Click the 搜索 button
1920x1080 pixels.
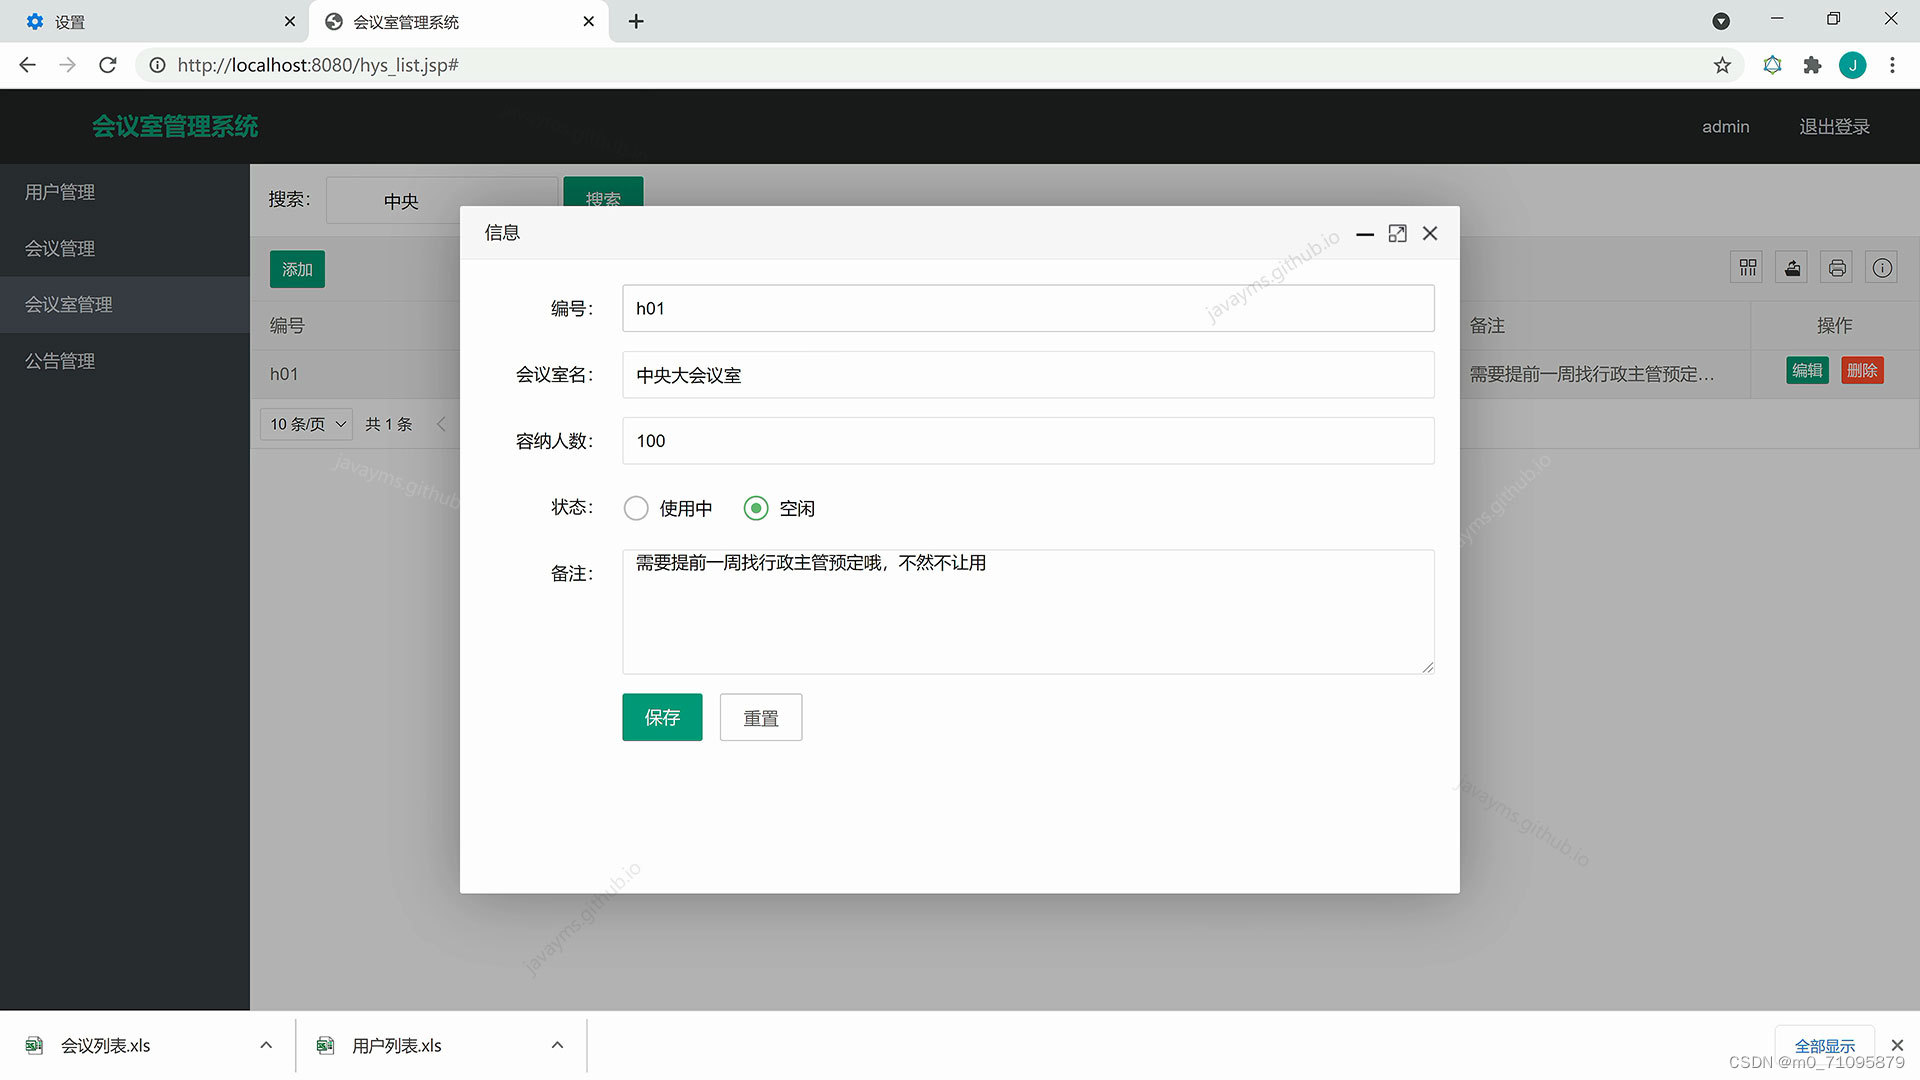click(x=603, y=192)
